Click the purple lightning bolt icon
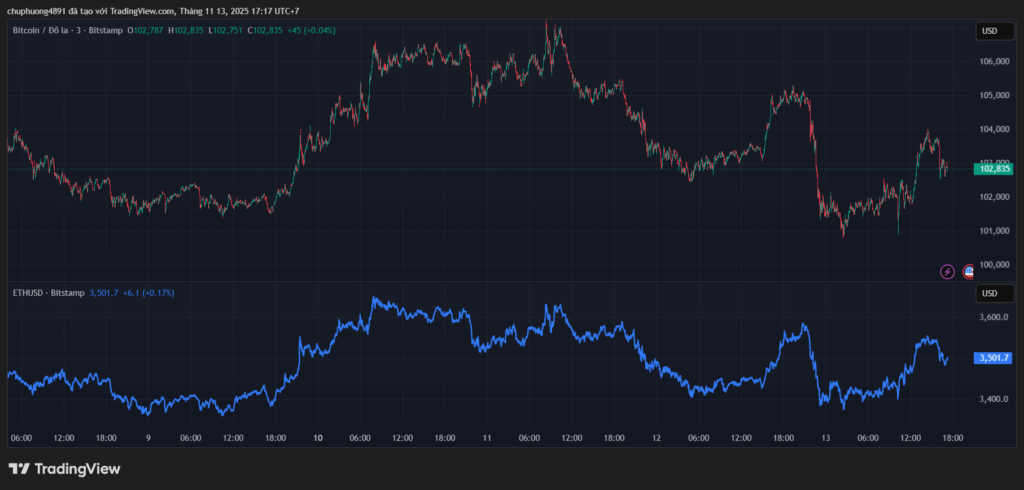Viewport: 1024px width, 490px height. tap(947, 271)
